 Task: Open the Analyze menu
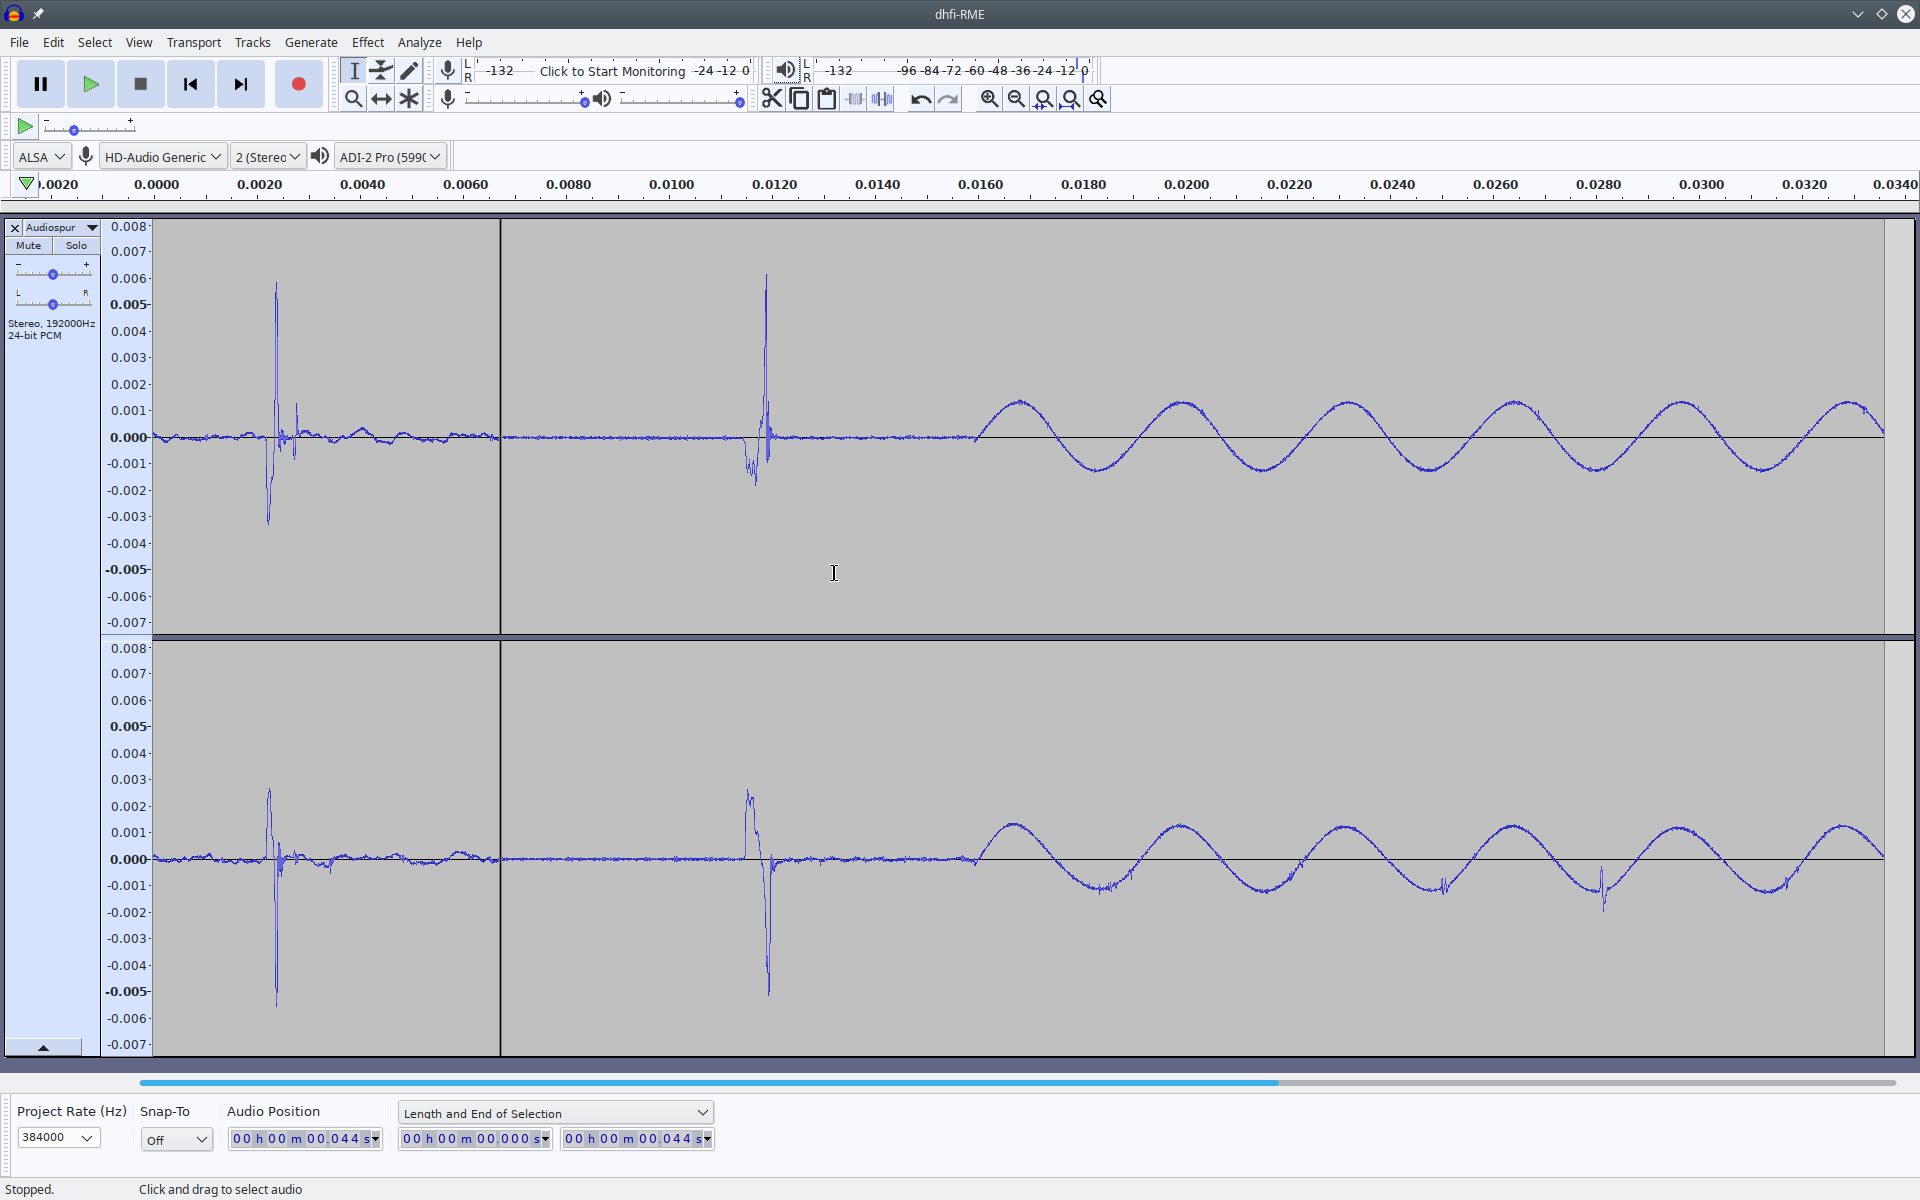click(x=420, y=42)
